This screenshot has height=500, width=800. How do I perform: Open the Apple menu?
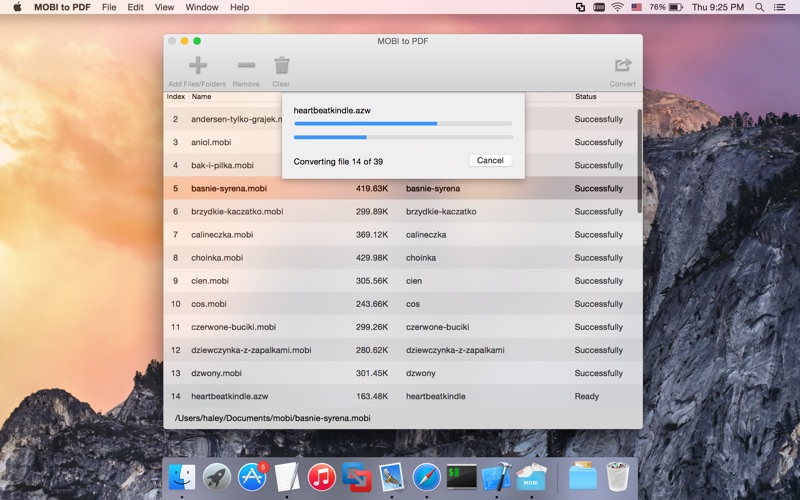[17, 7]
